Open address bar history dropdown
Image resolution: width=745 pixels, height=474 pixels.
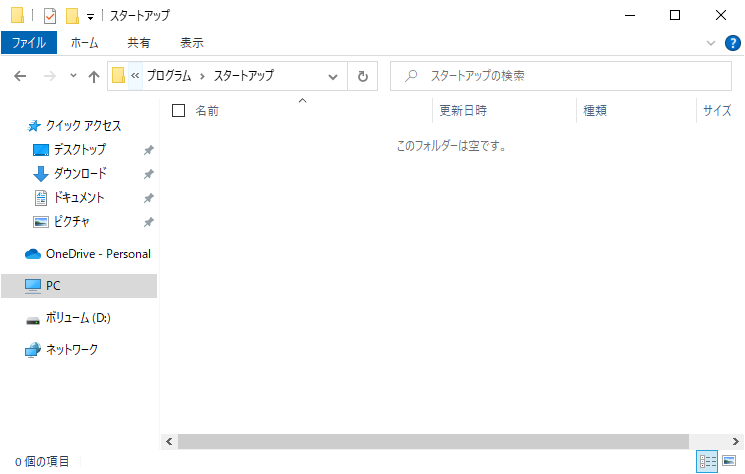333,76
